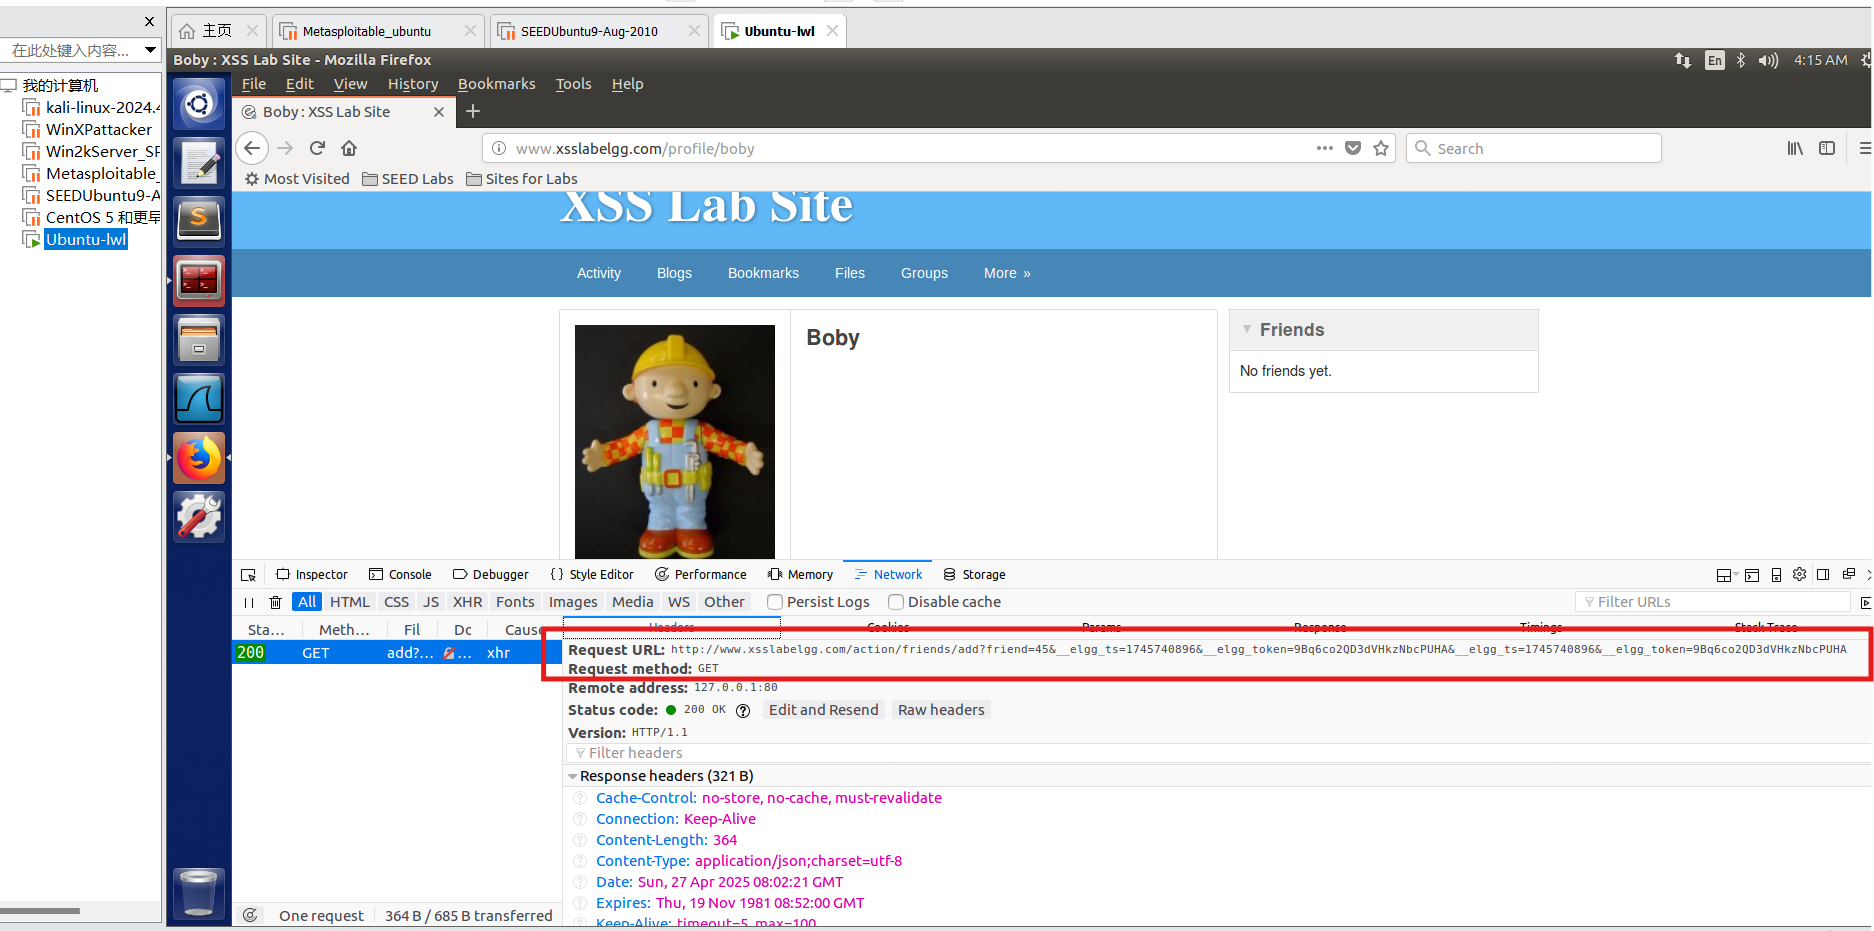Open the Groups site link
Image resolution: width=1874 pixels, height=931 pixels.
point(924,273)
